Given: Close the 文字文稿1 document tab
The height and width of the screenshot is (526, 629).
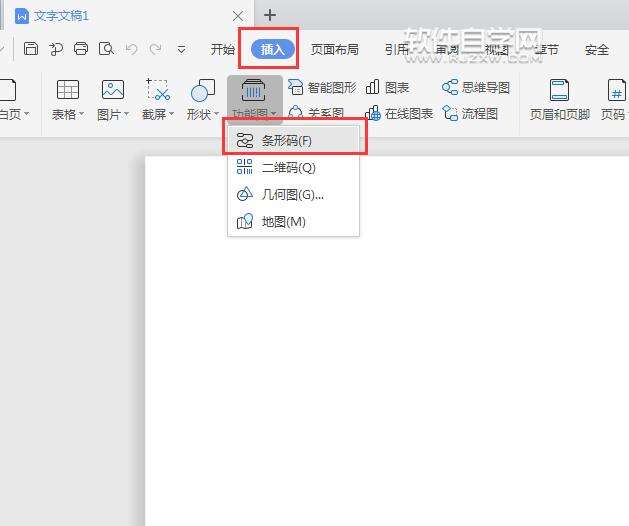Looking at the screenshot, I should 238,16.
